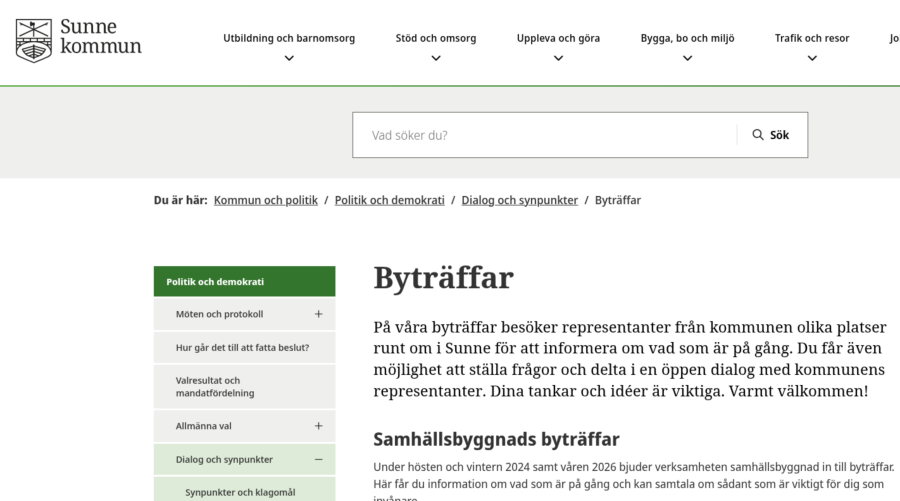This screenshot has height=501, width=900.
Task: Go to Kommun och politik breadcrumb
Action: (x=265, y=200)
